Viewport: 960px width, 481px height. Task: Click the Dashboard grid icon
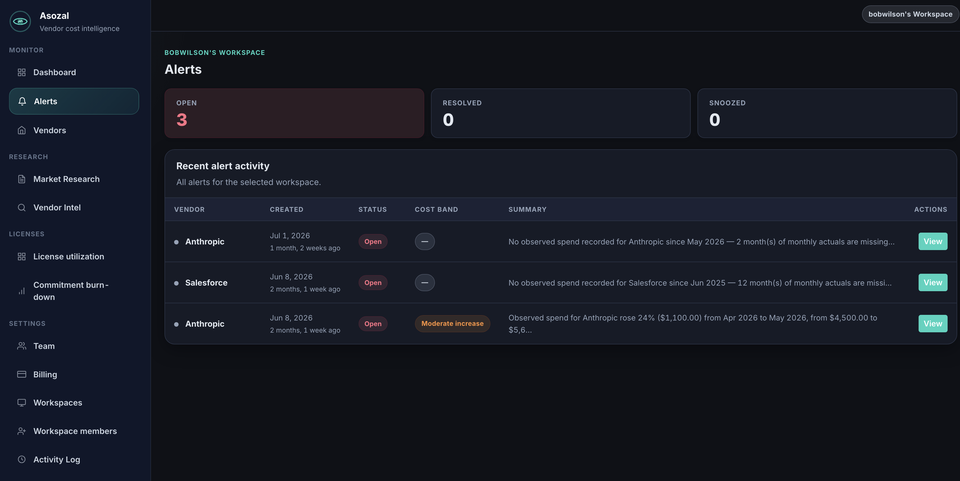coord(21,72)
